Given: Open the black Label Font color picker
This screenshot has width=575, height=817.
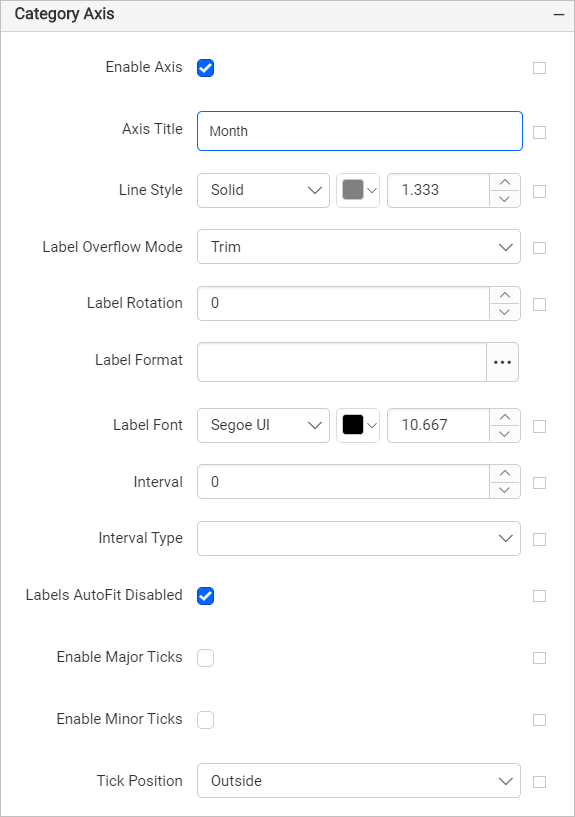Looking at the screenshot, I should (x=358, y=425).
